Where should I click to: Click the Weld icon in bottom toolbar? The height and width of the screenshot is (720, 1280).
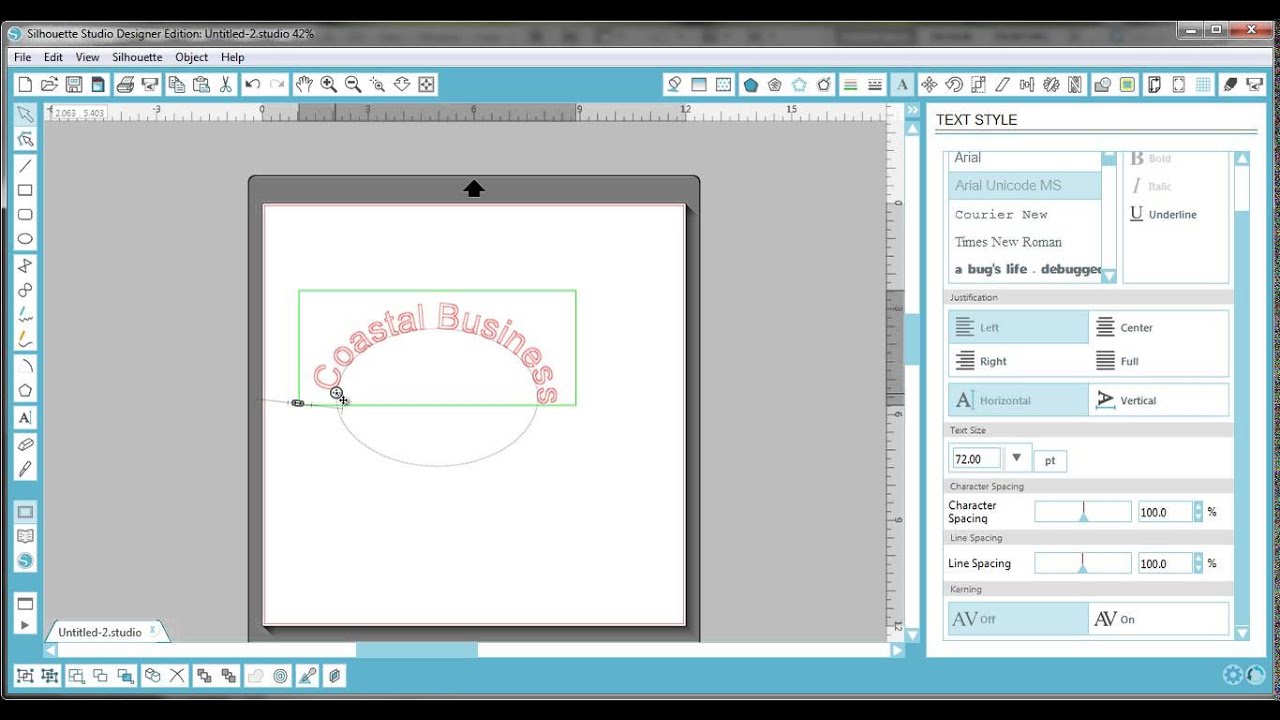click(255, 676)
